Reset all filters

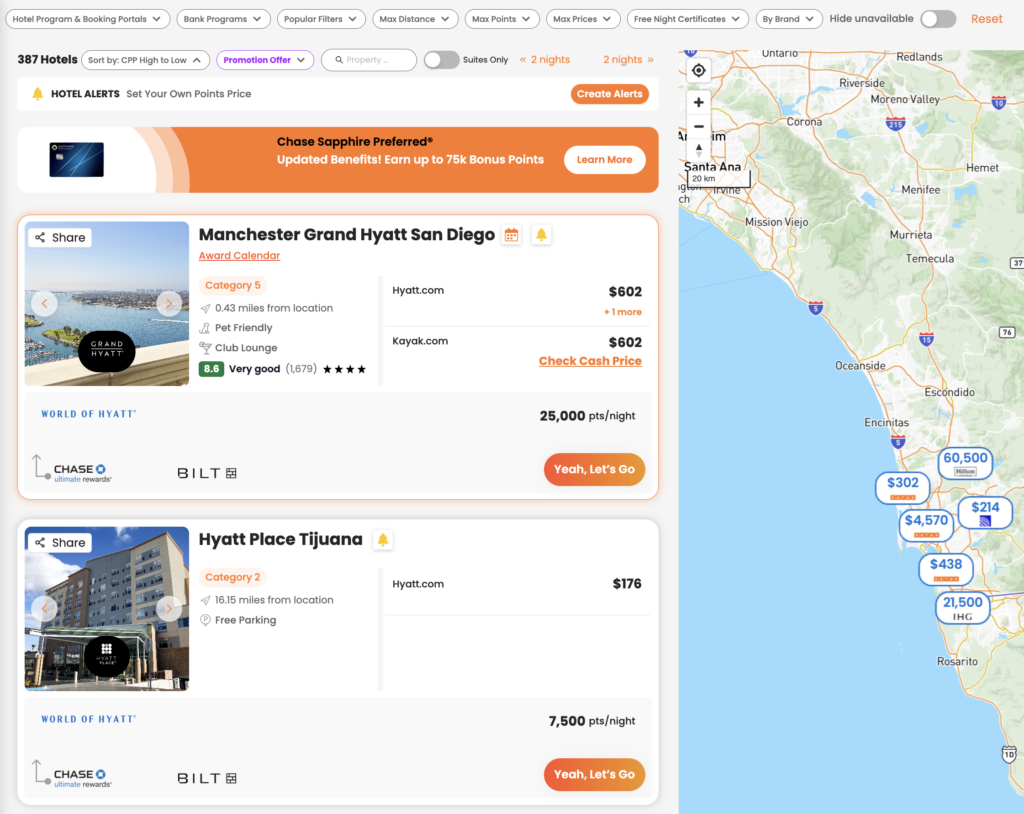986,19
